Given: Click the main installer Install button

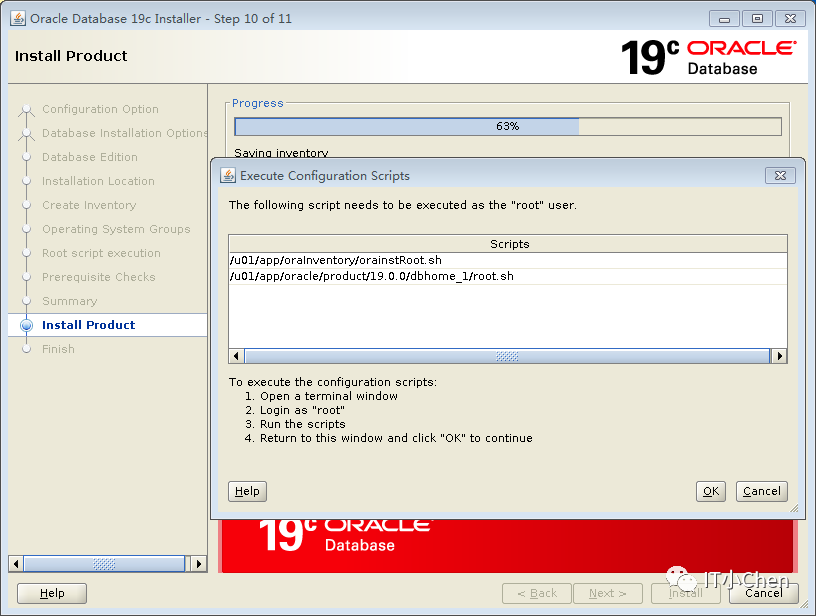Looking at the screenshot, I should point(685,593).
